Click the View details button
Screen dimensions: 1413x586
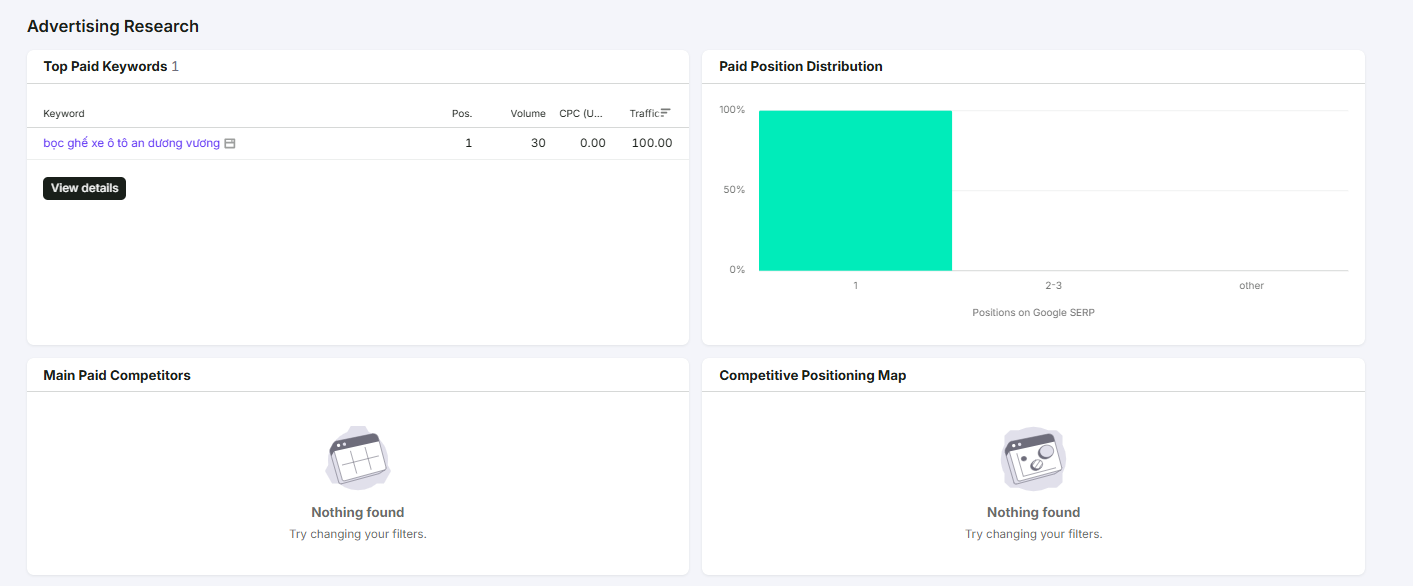click(84, 188)
